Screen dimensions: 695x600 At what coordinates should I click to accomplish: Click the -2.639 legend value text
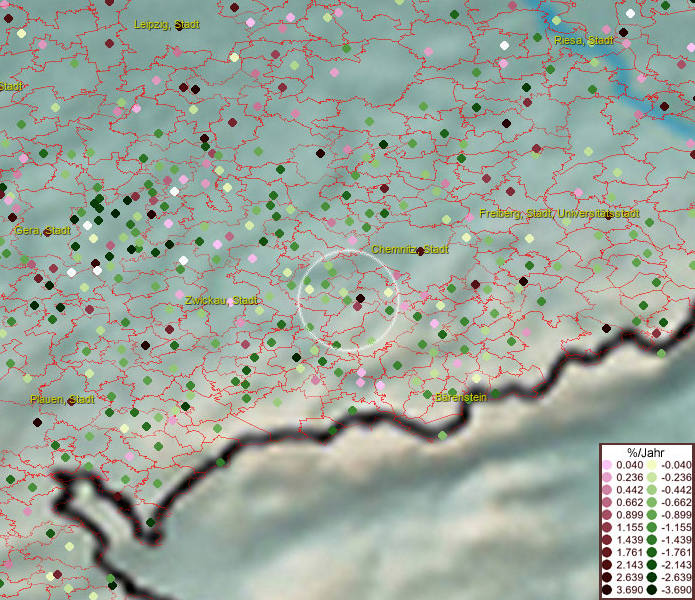point(676,577)
